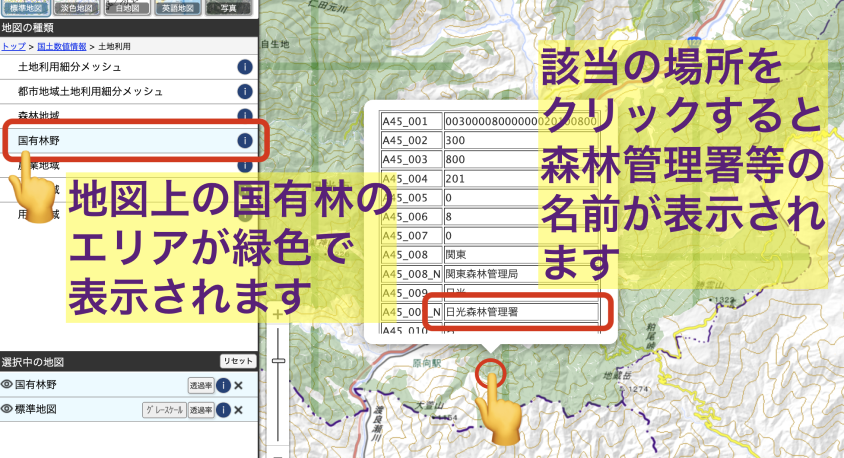The width and height of the screenshot is (844, 458).
Task: Switch to the 淡色地図 base map
Action: point(78,7)
